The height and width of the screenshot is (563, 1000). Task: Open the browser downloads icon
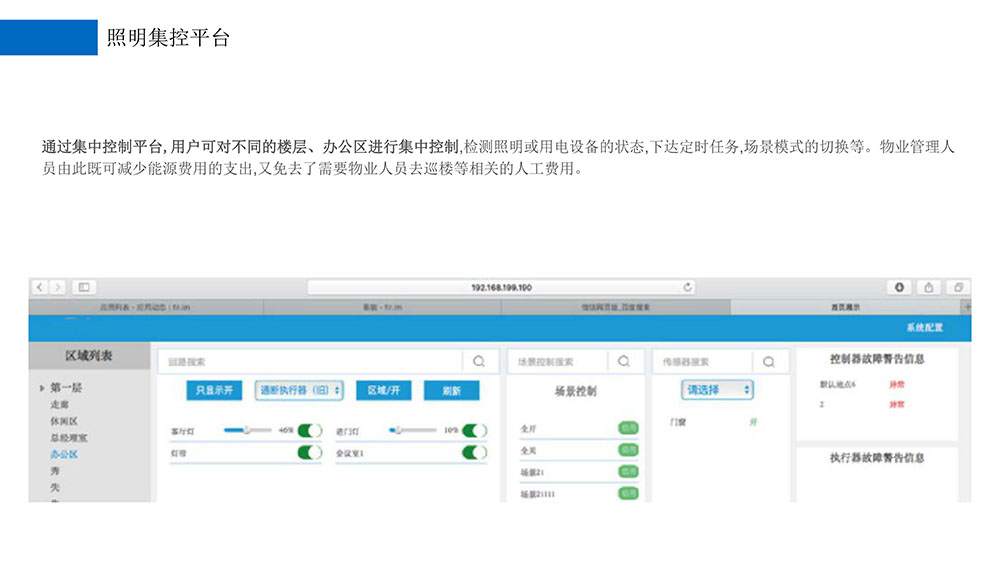tap(899, 288)
